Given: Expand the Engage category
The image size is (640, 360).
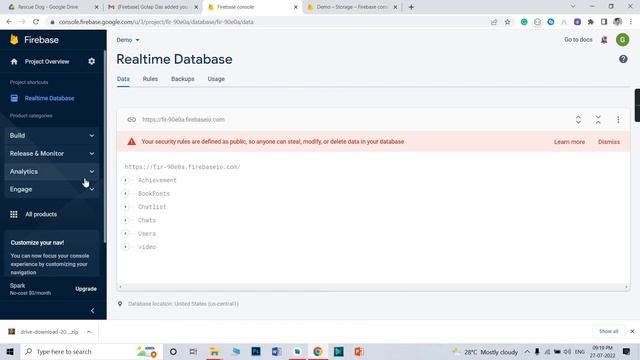Looking at the screenshot, I should (52, 189).
